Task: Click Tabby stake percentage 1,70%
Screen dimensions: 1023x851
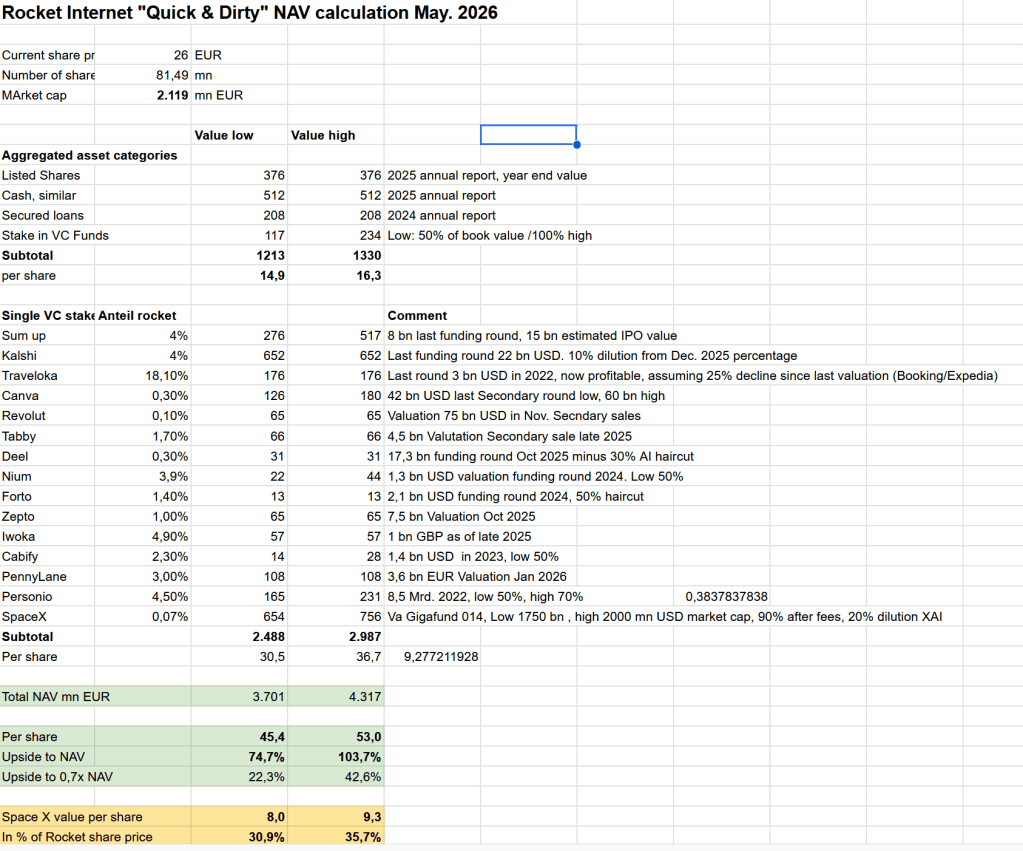Action: coord(170,436)
